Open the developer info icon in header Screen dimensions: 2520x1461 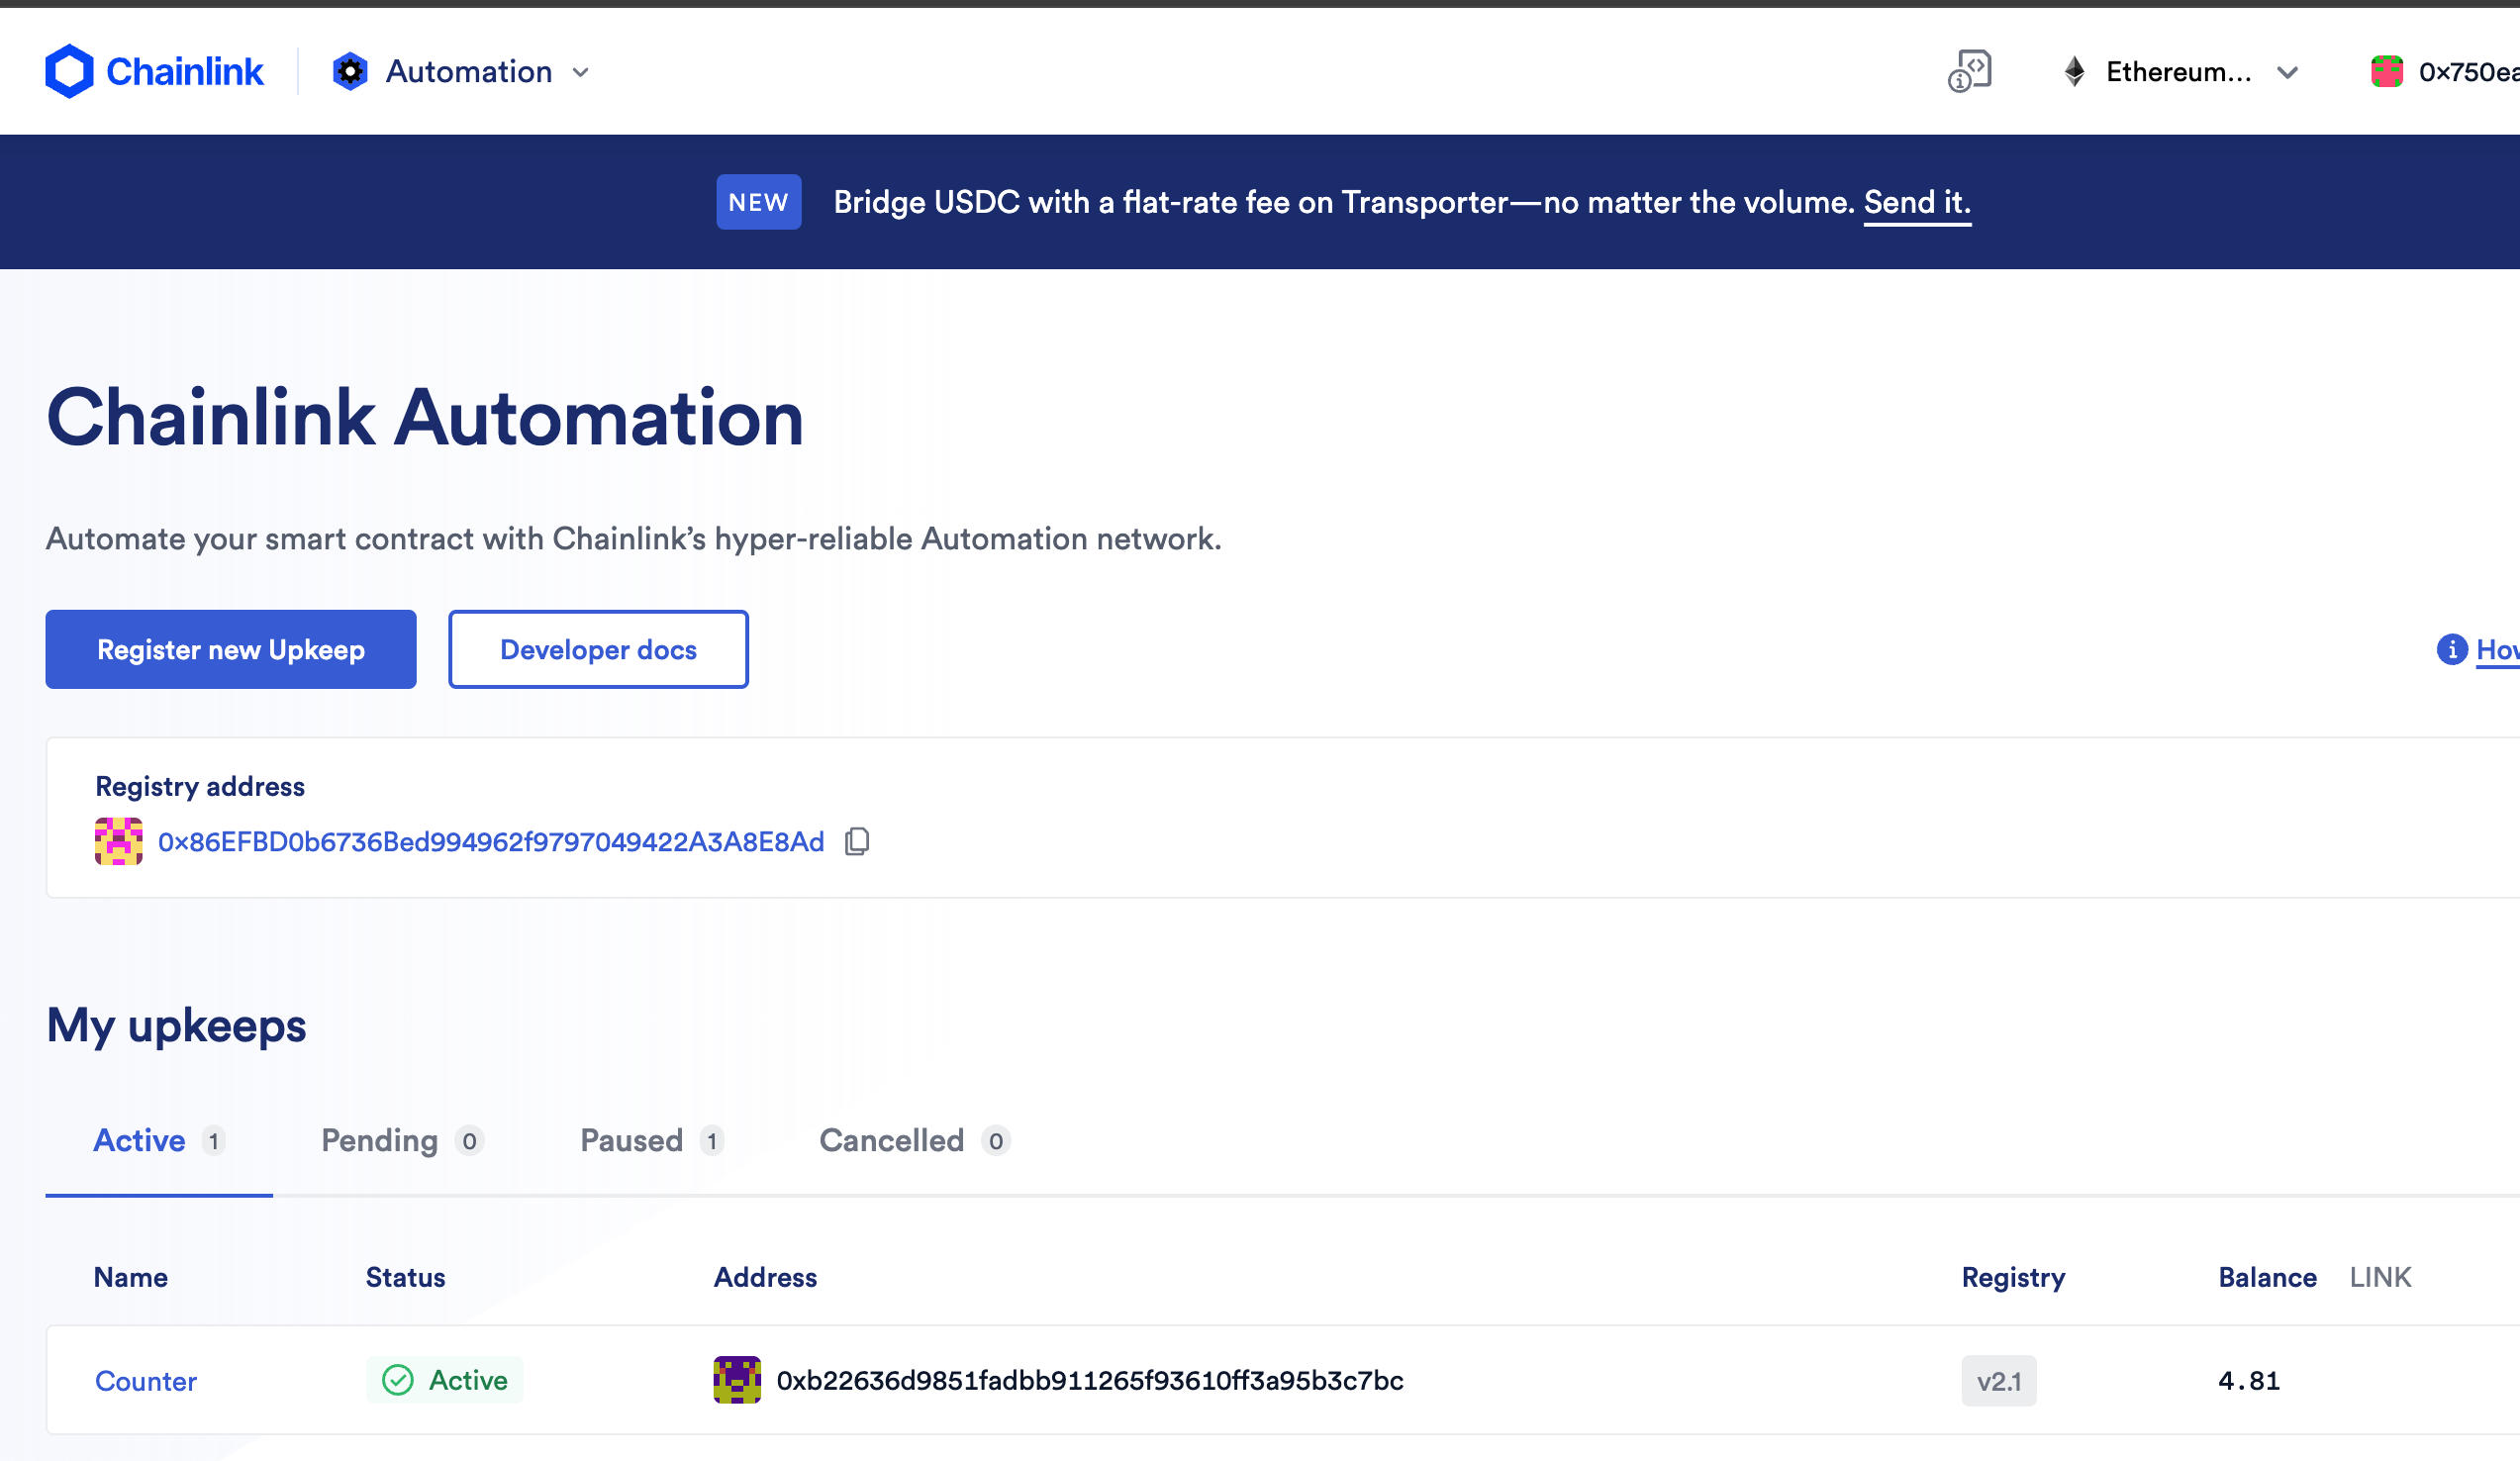1969,71
